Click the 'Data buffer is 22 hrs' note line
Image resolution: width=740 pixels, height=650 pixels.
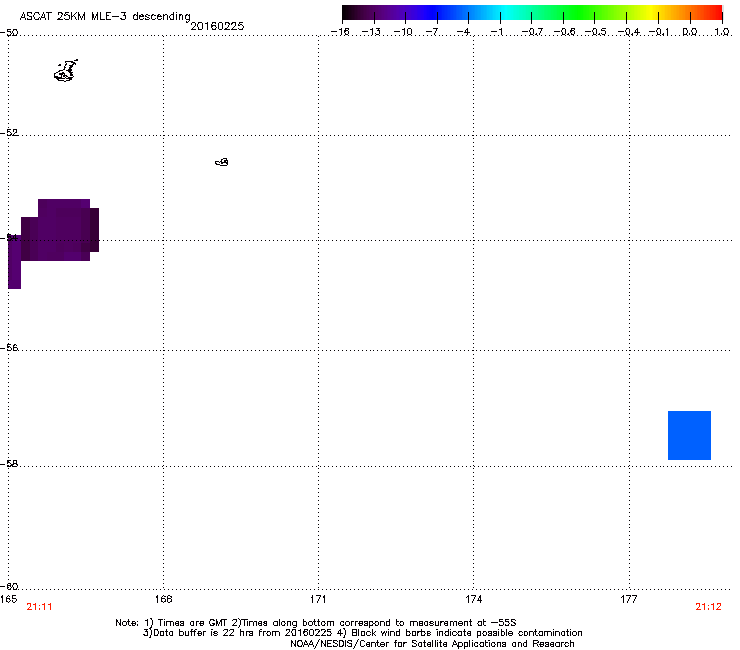coord(362,633)
